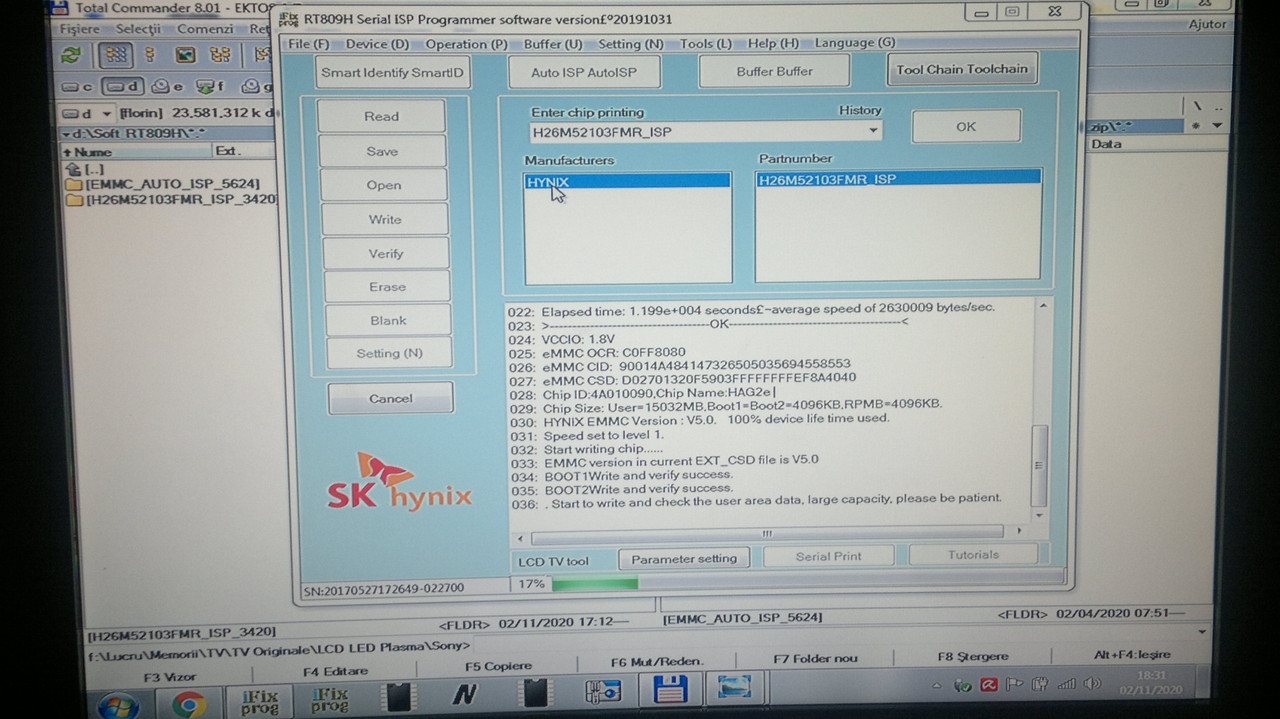Click the Tool Chain Toolchain button
The image size is (1280, 719).
tap(962, 69)
